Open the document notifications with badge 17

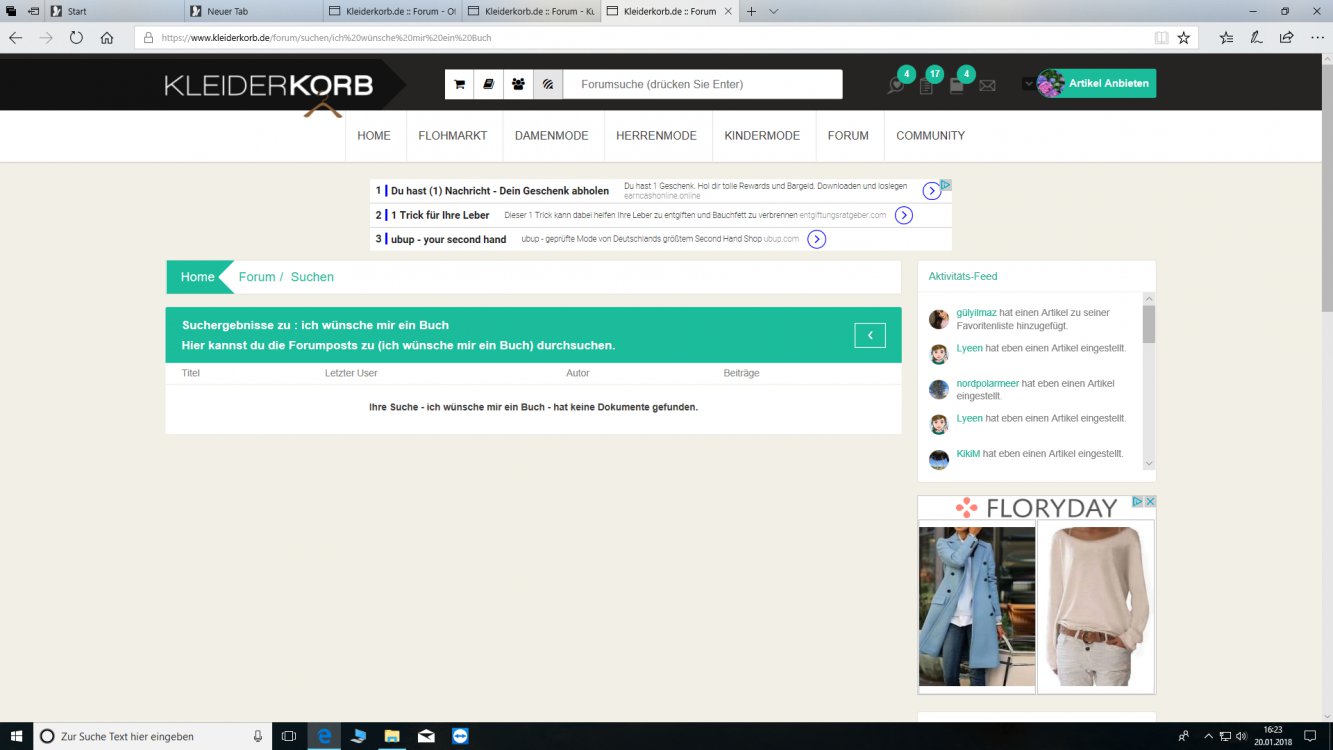(928, 84)
